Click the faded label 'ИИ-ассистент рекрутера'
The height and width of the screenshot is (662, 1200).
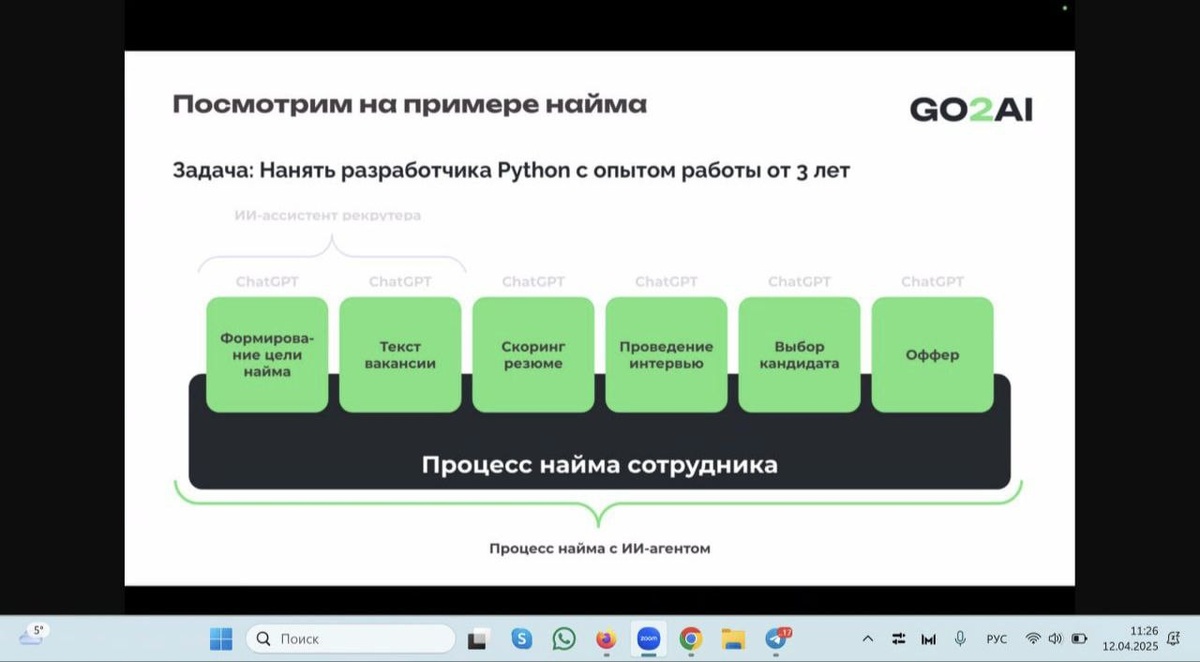click(x=328, y=215)
